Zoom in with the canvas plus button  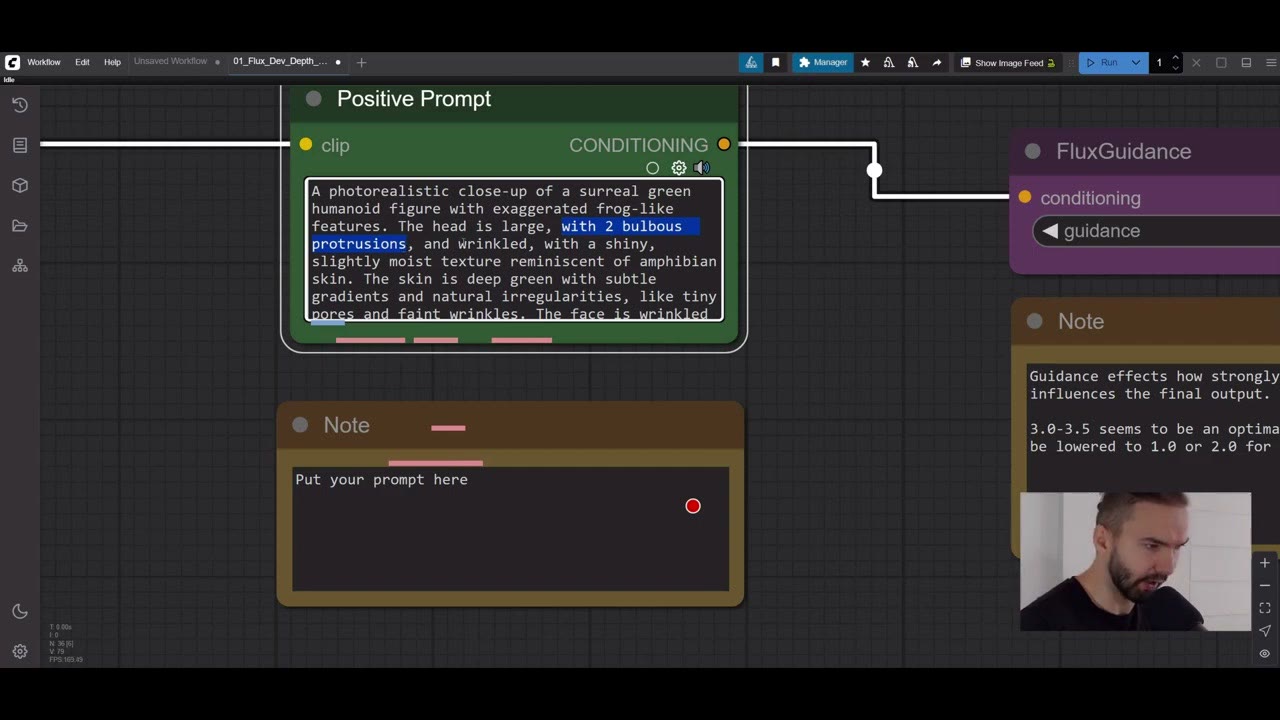click(1265, 563)
